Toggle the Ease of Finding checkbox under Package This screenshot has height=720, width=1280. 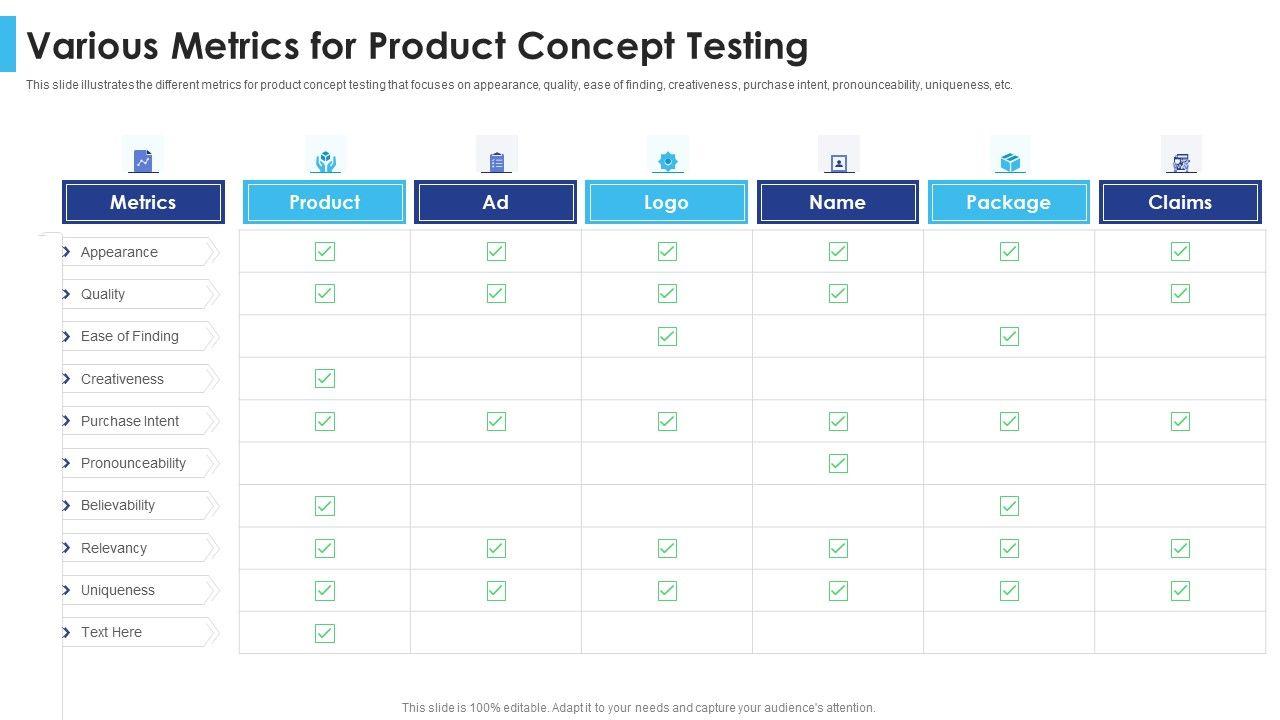[1009, 336]
